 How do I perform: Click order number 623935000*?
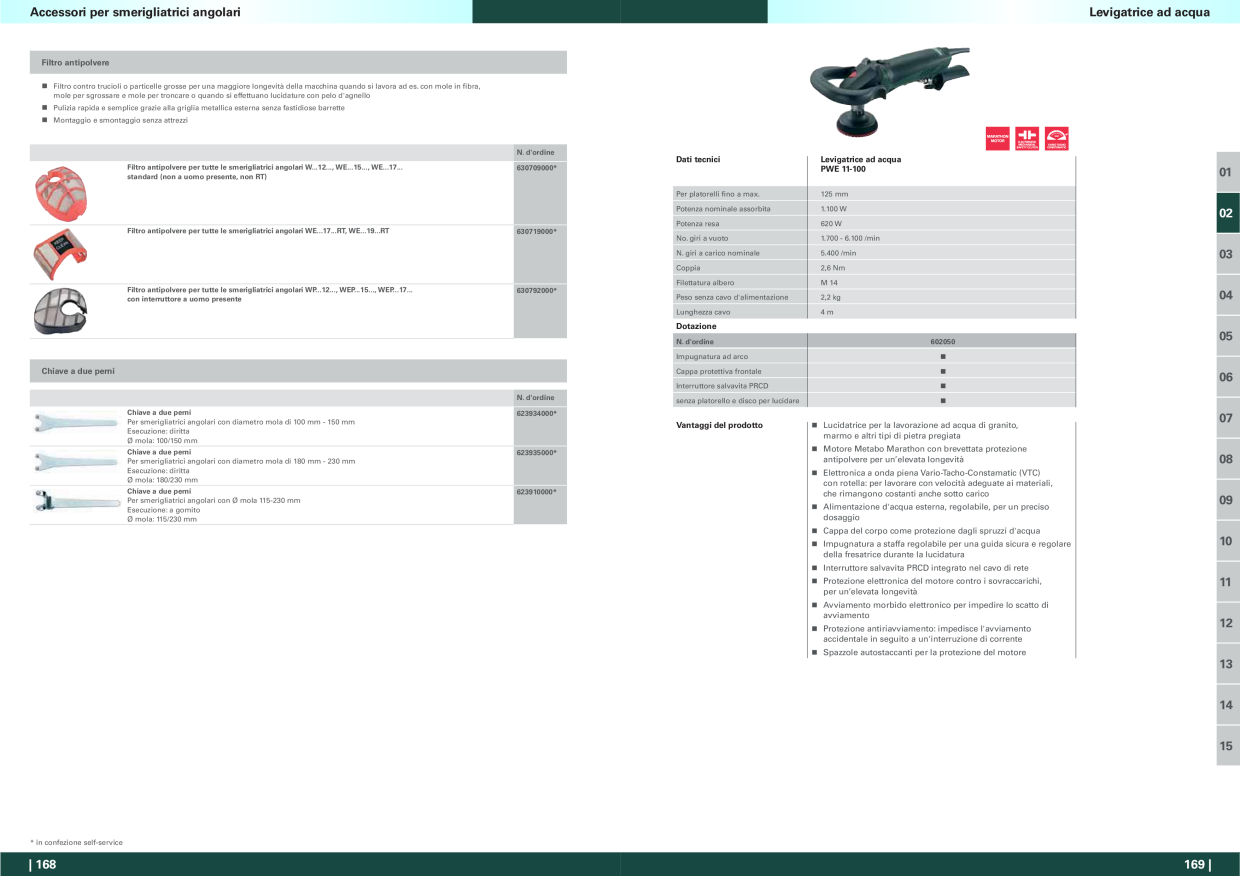[537, 452]
